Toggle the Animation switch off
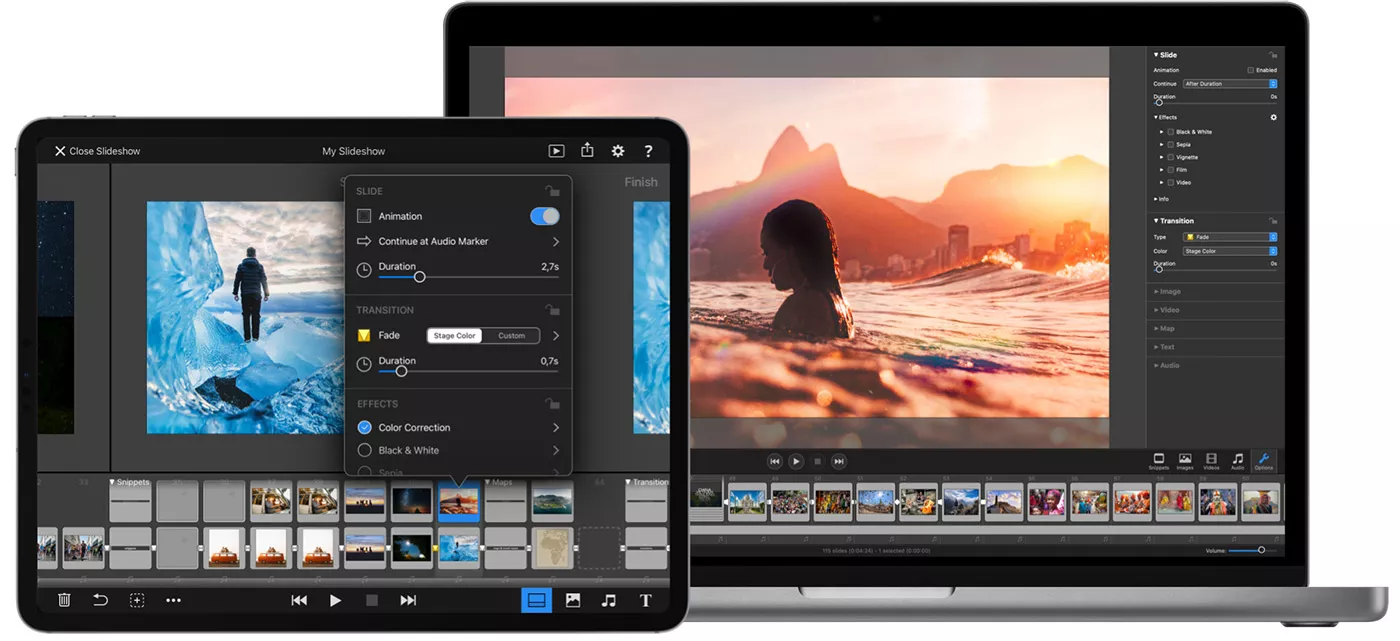 544,216
